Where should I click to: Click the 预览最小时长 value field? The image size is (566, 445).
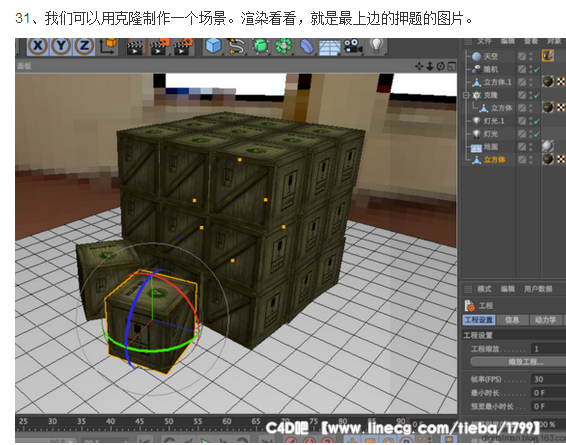(x=548, y=406)
